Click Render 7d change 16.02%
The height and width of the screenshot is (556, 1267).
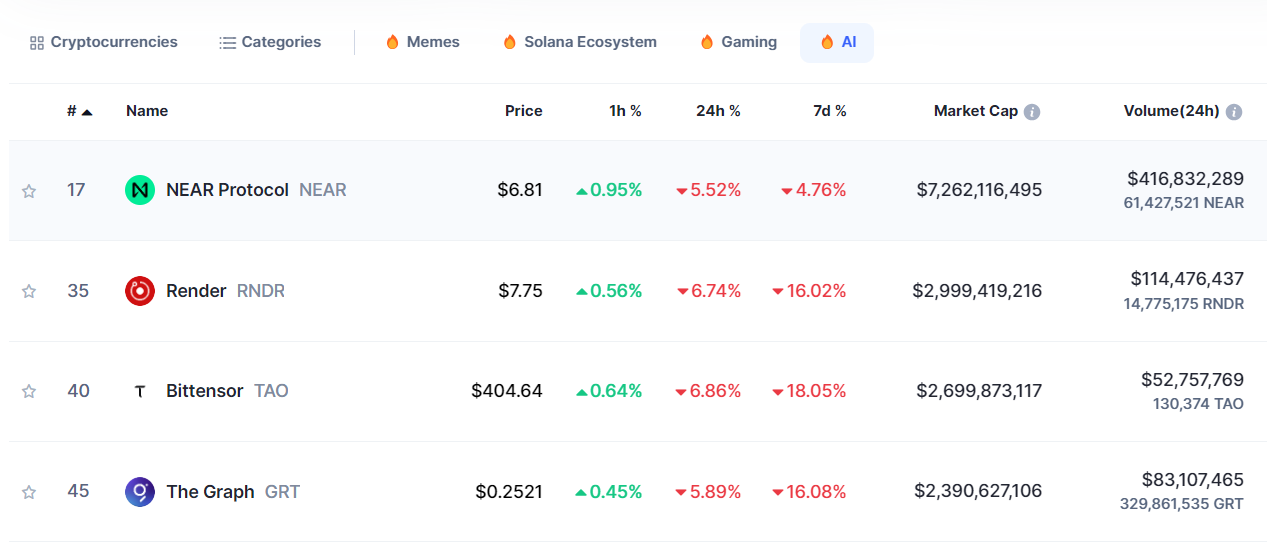coord(809,291)
